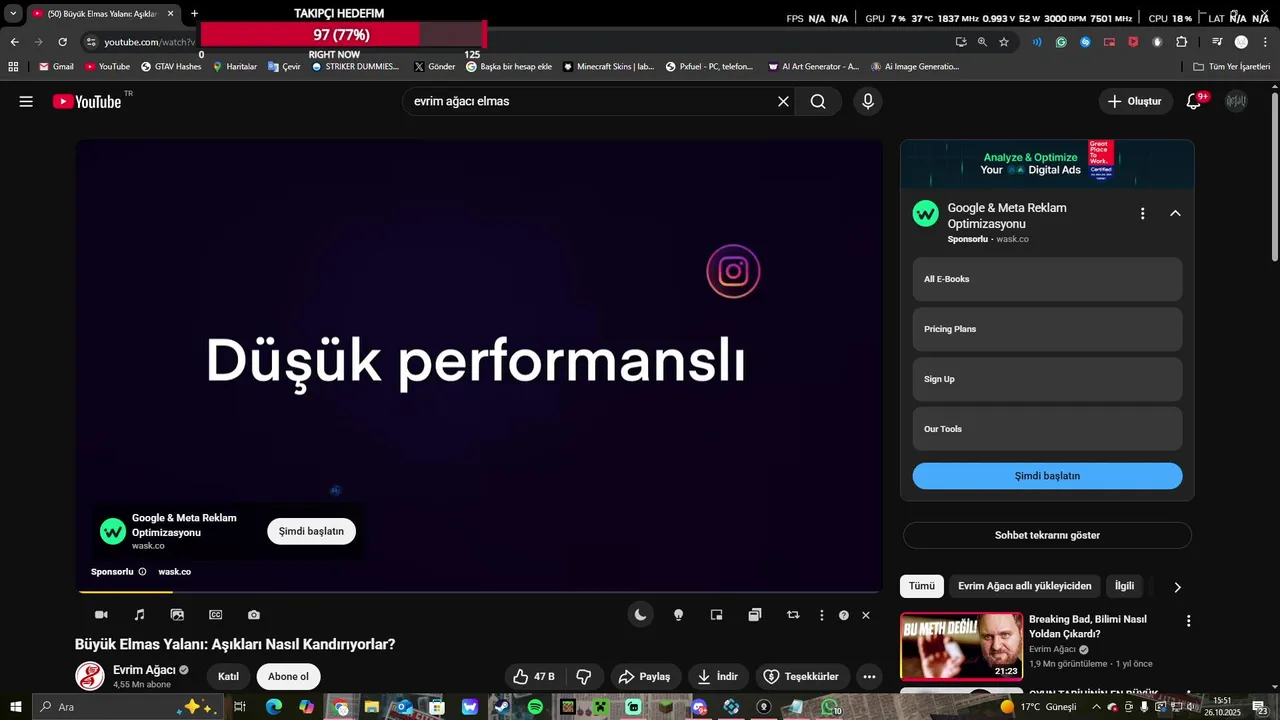Close the player extension toolbar
Screen dimensions: 1280x720
point(866,615)
